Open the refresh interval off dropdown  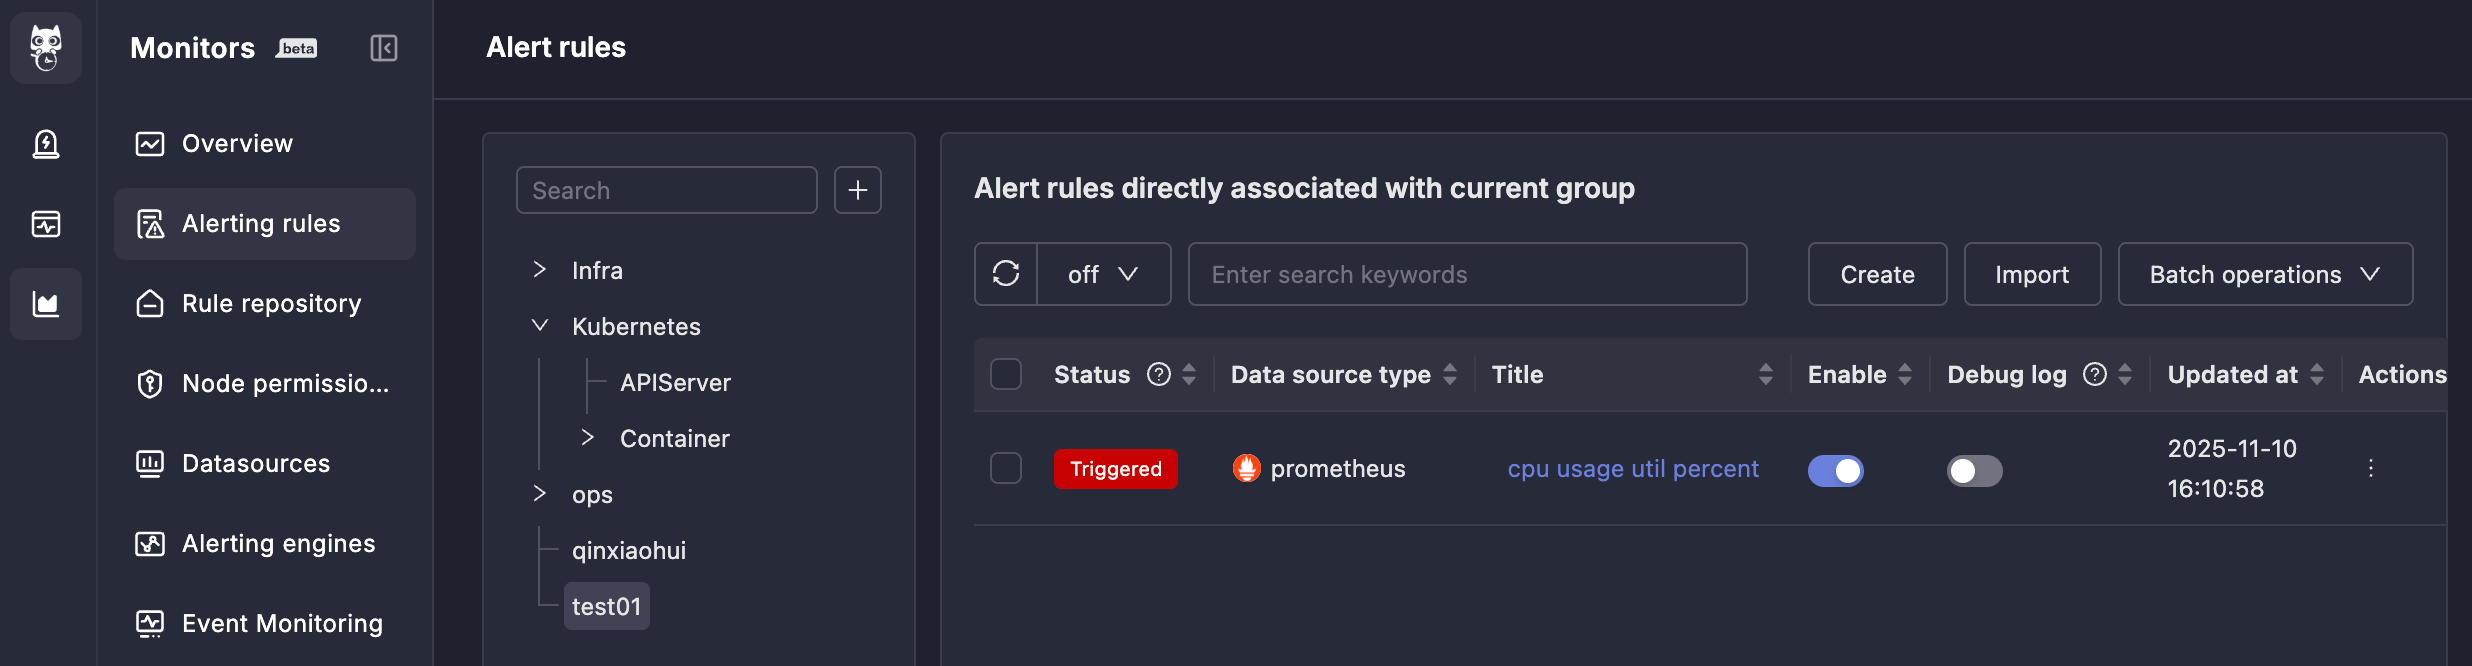1104,274
